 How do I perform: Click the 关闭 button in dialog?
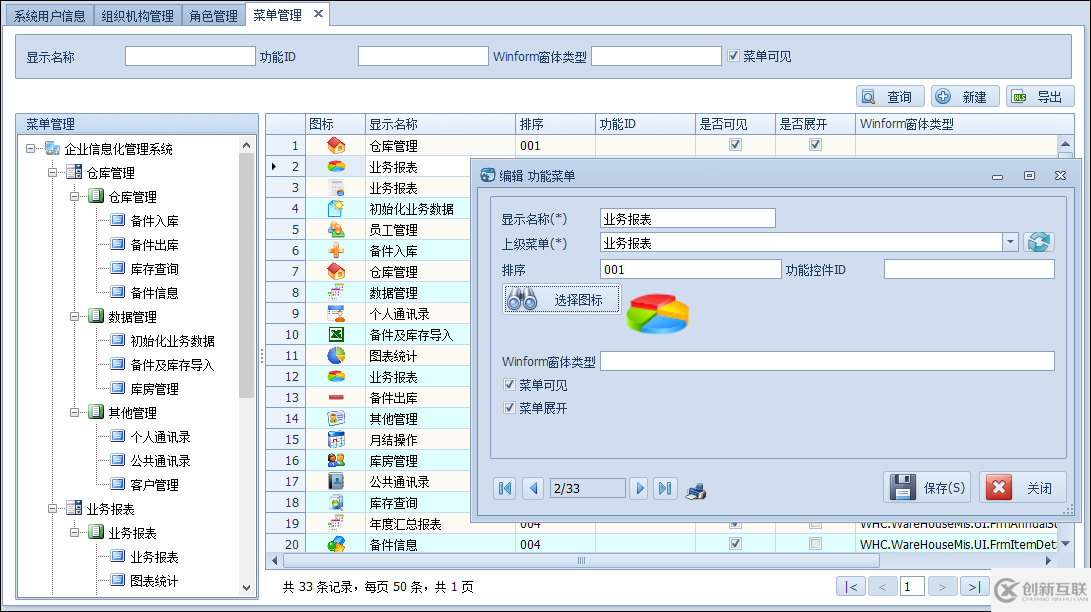tap(1025, 488)
